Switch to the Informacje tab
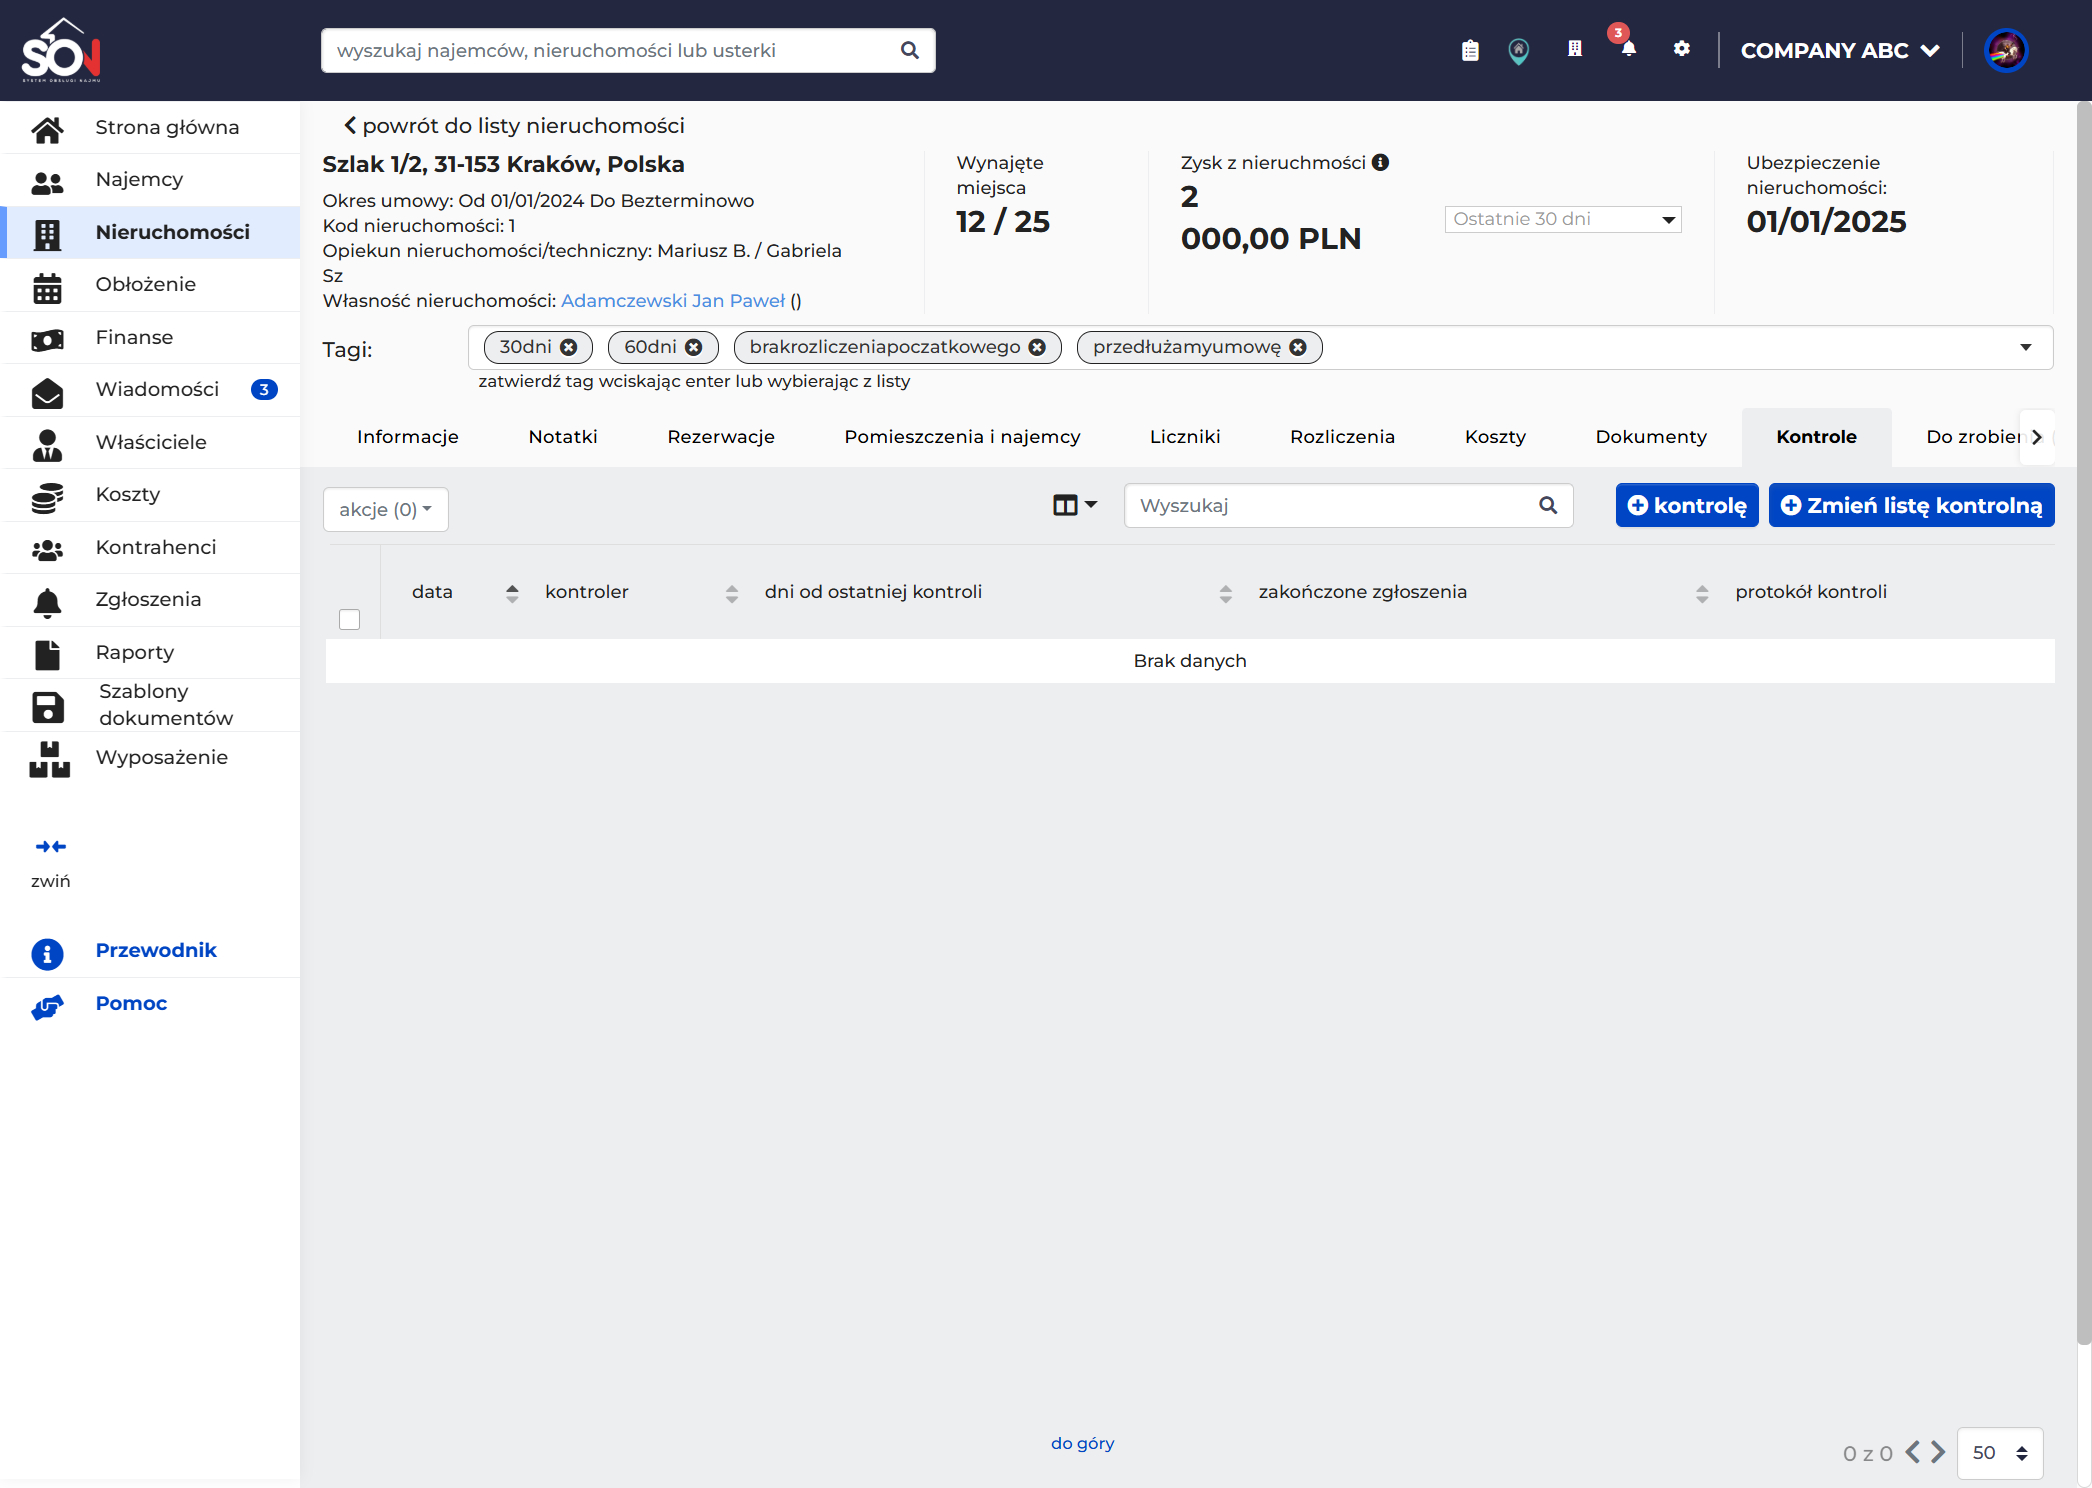 pyautogui.click(x=407, y=437)
